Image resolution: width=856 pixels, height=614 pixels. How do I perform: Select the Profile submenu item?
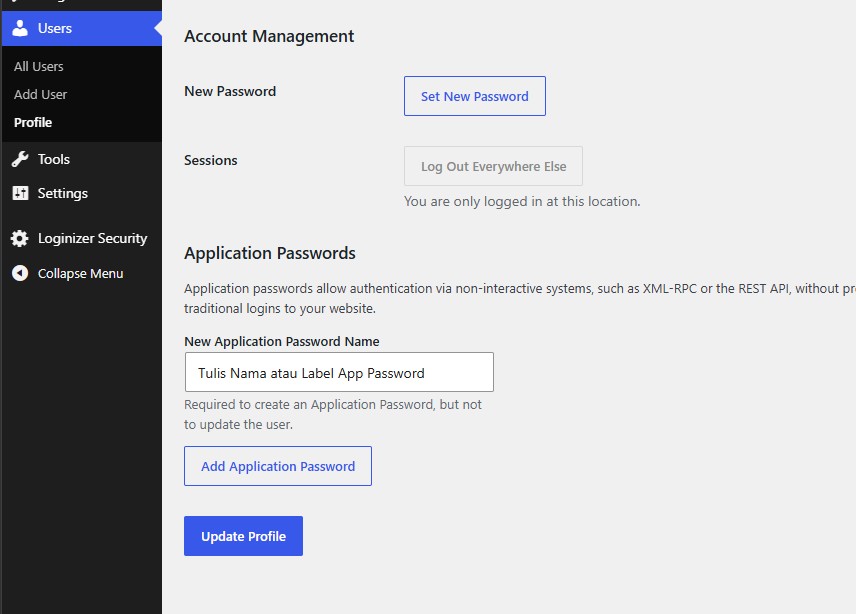click(x=33, y=122)
